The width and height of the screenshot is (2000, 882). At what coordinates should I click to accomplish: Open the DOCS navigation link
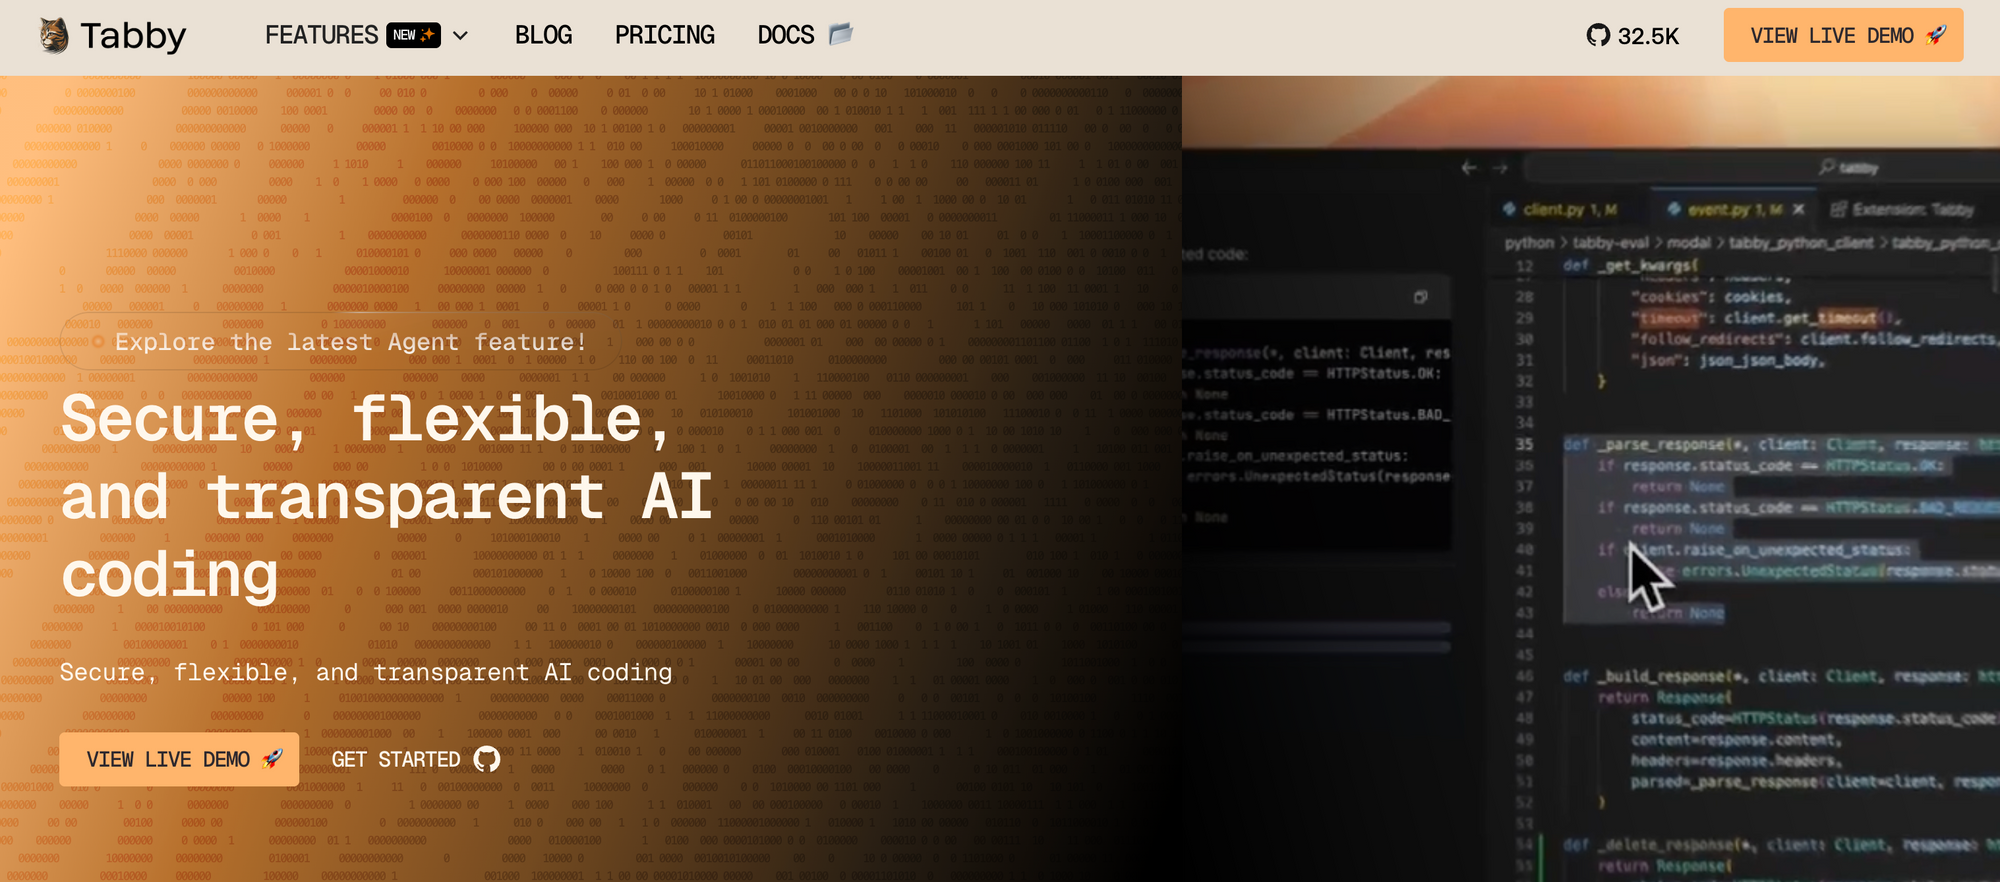tap(786, 35)
